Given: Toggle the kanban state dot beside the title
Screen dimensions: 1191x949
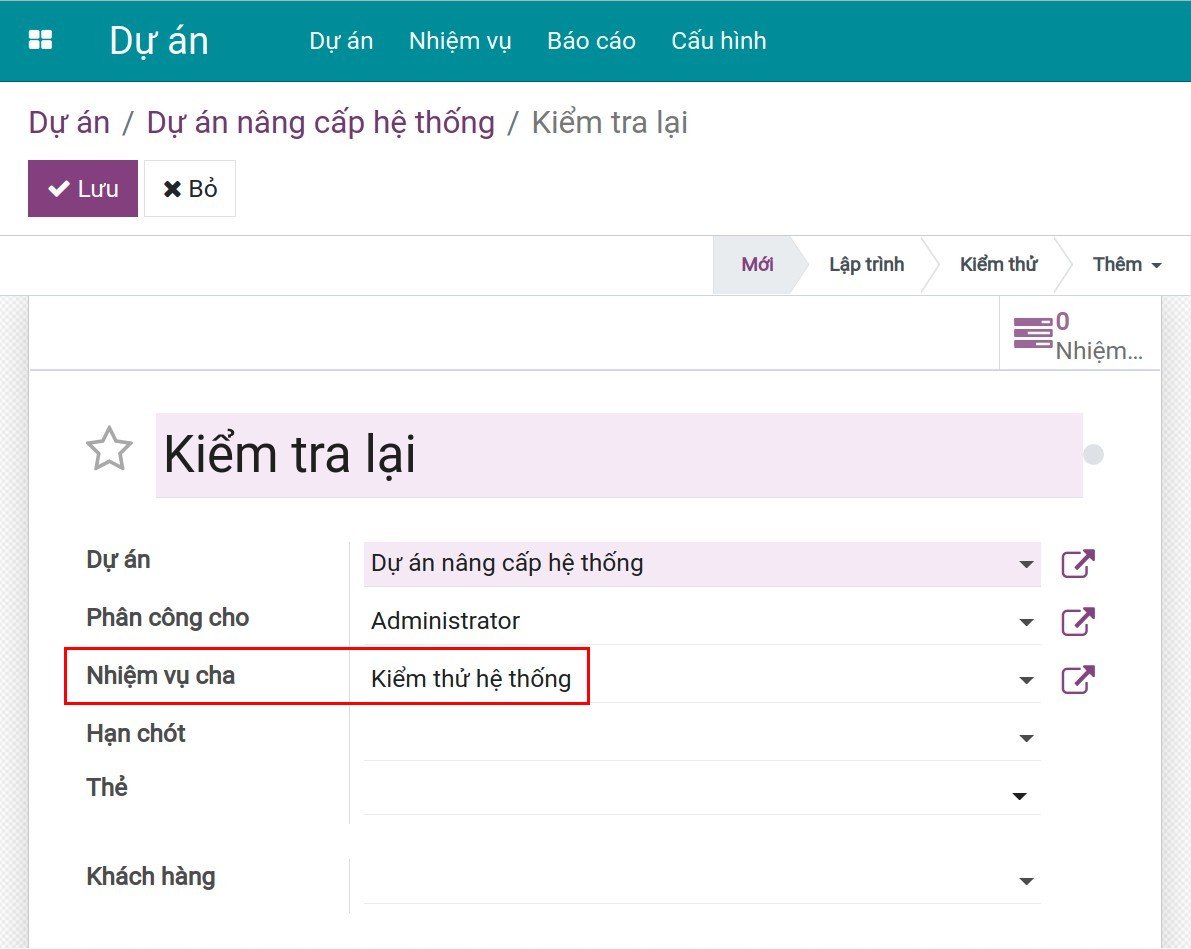Looking at the screenshot, I should 1094,453.
